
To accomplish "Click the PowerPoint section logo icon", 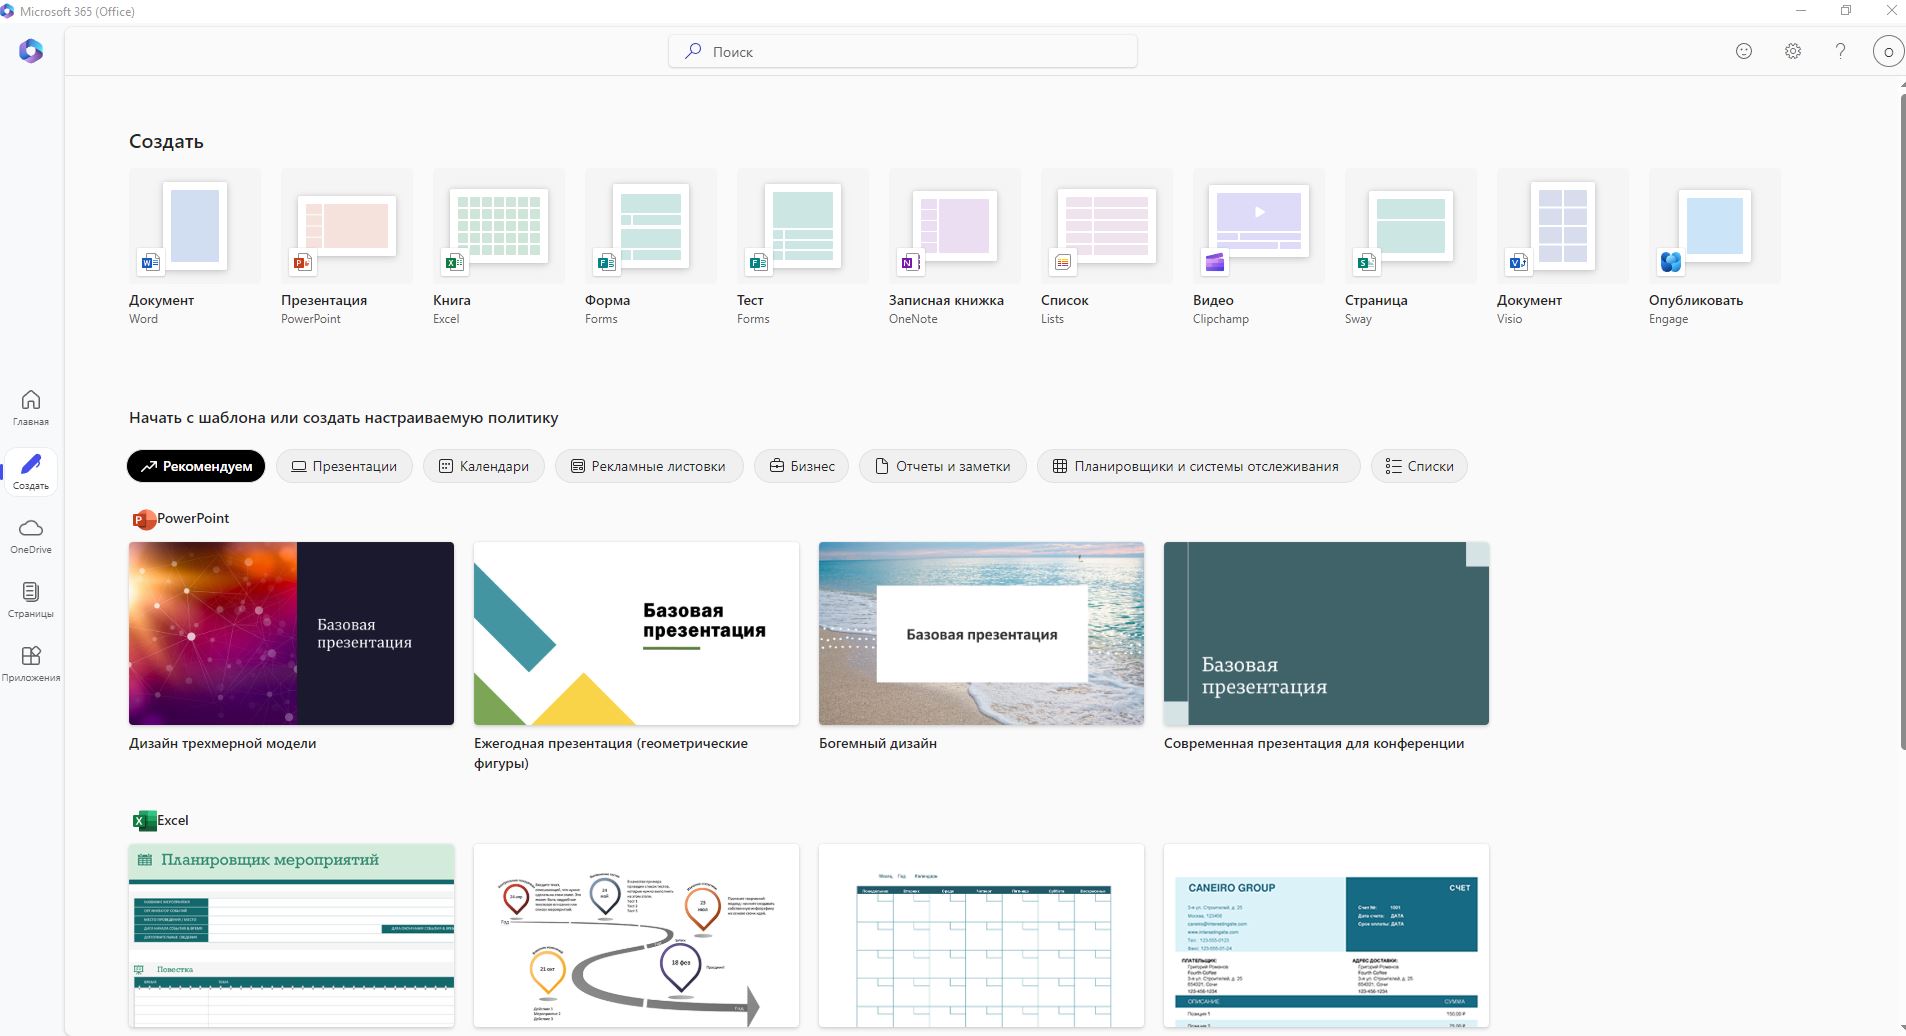I will [x=144, y=519].
